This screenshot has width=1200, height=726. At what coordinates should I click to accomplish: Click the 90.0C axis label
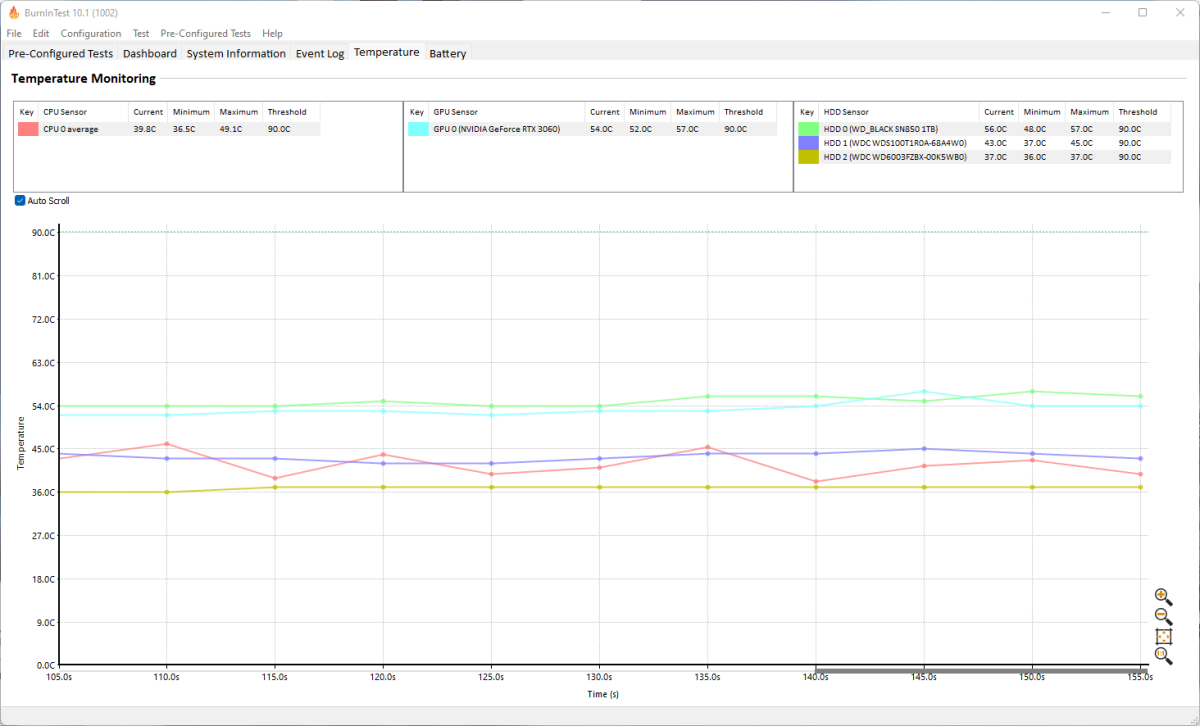[x=43, y=232]
